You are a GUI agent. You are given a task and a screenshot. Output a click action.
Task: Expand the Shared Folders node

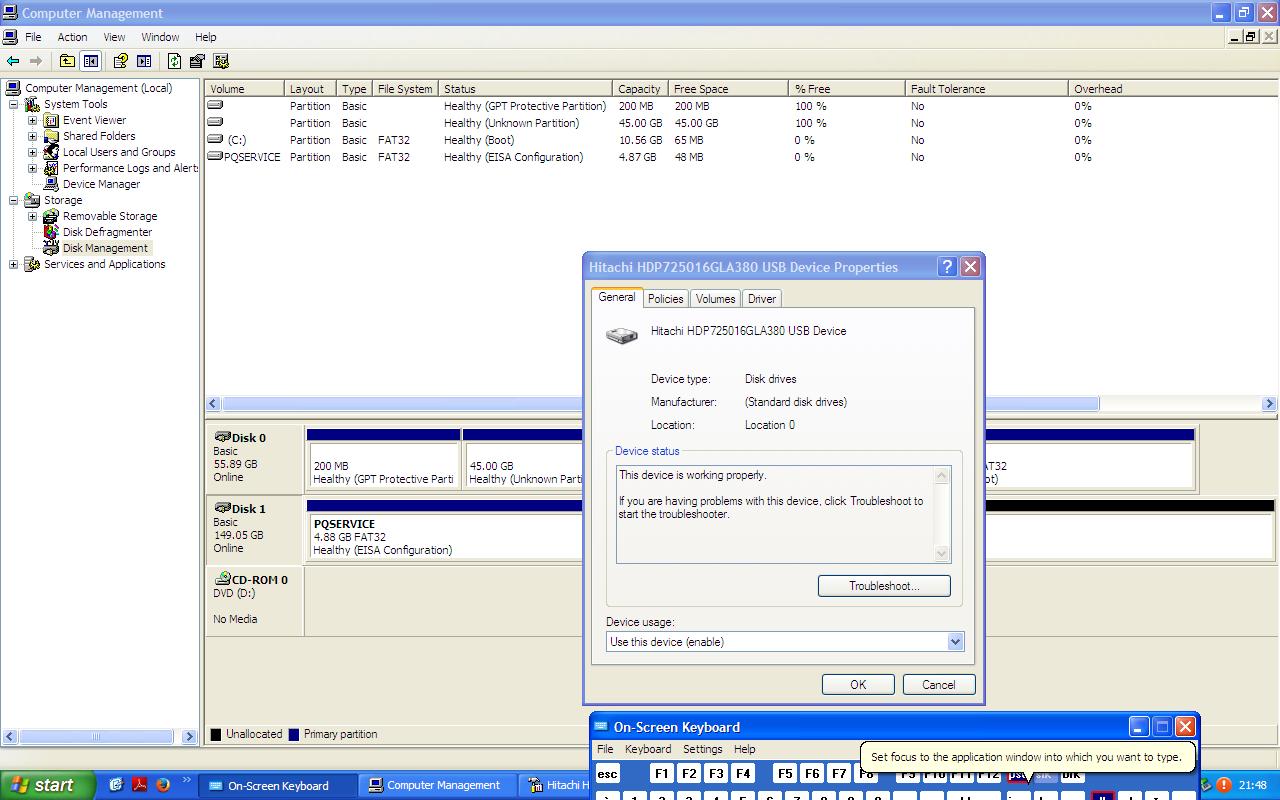tap(32, 136)
